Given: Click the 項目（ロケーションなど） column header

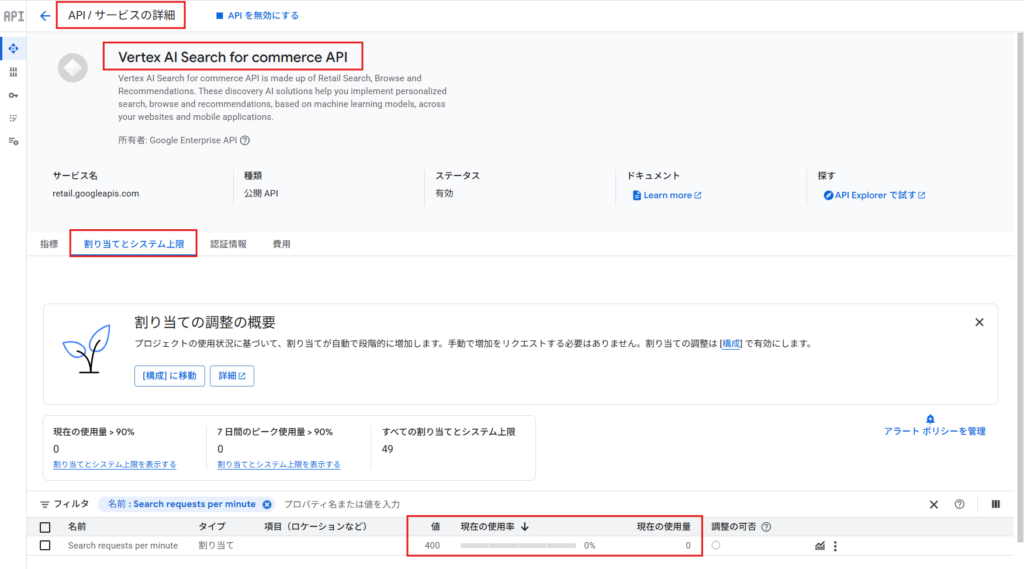Looking at the screenshot, I should tap(316, 527).
